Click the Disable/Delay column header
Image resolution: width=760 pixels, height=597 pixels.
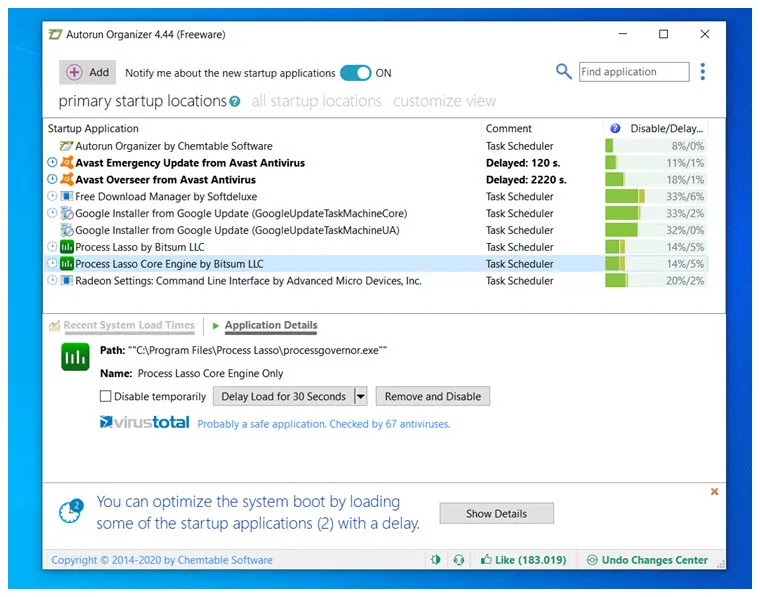pos(666,128)
